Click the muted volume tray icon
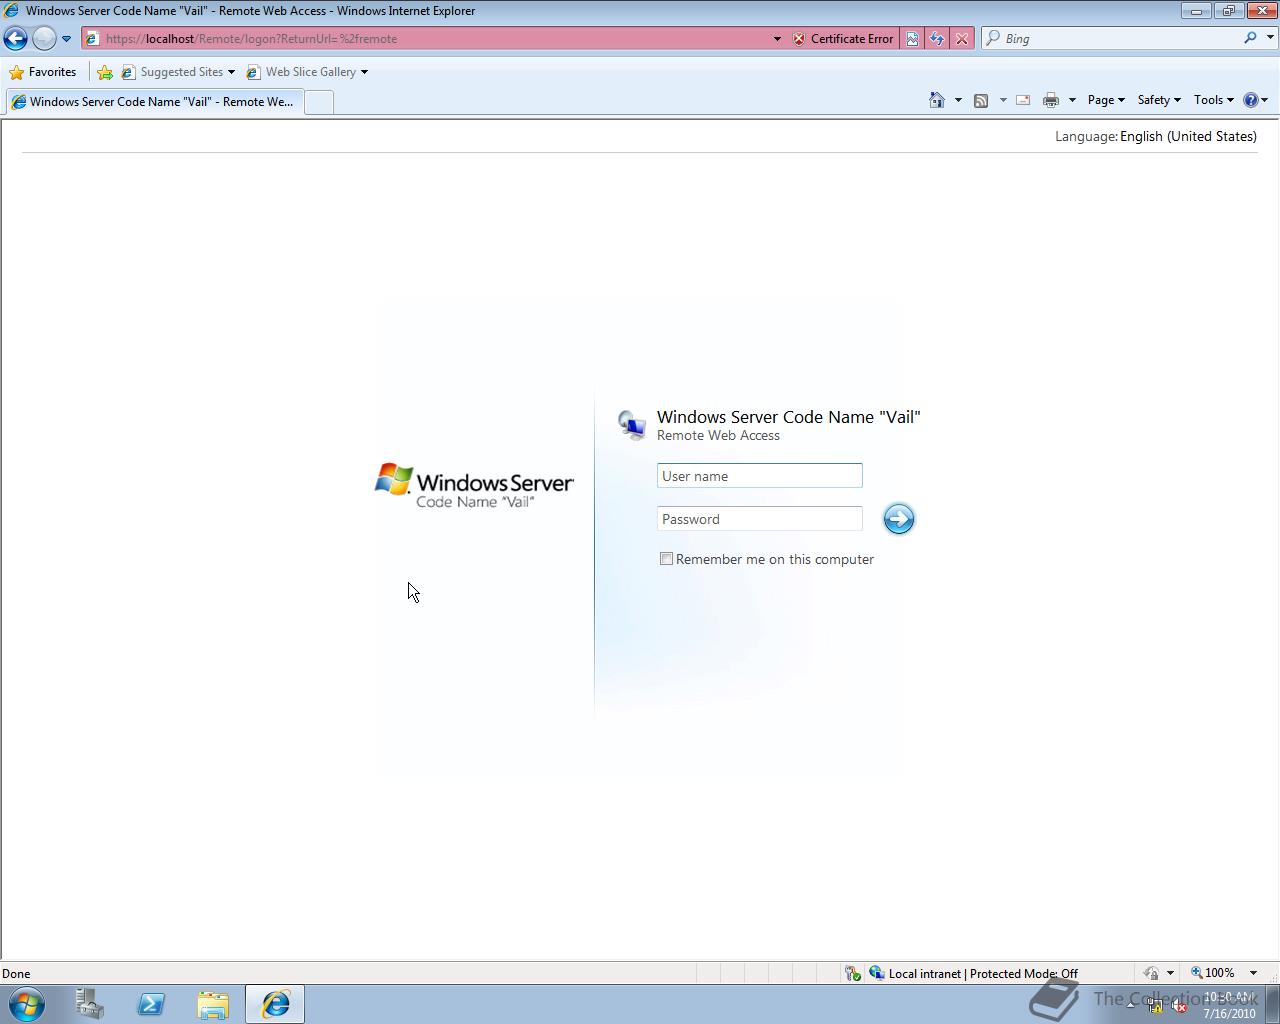This screenshot has height=1024, width=1280. click(x=1179, y=1006)
